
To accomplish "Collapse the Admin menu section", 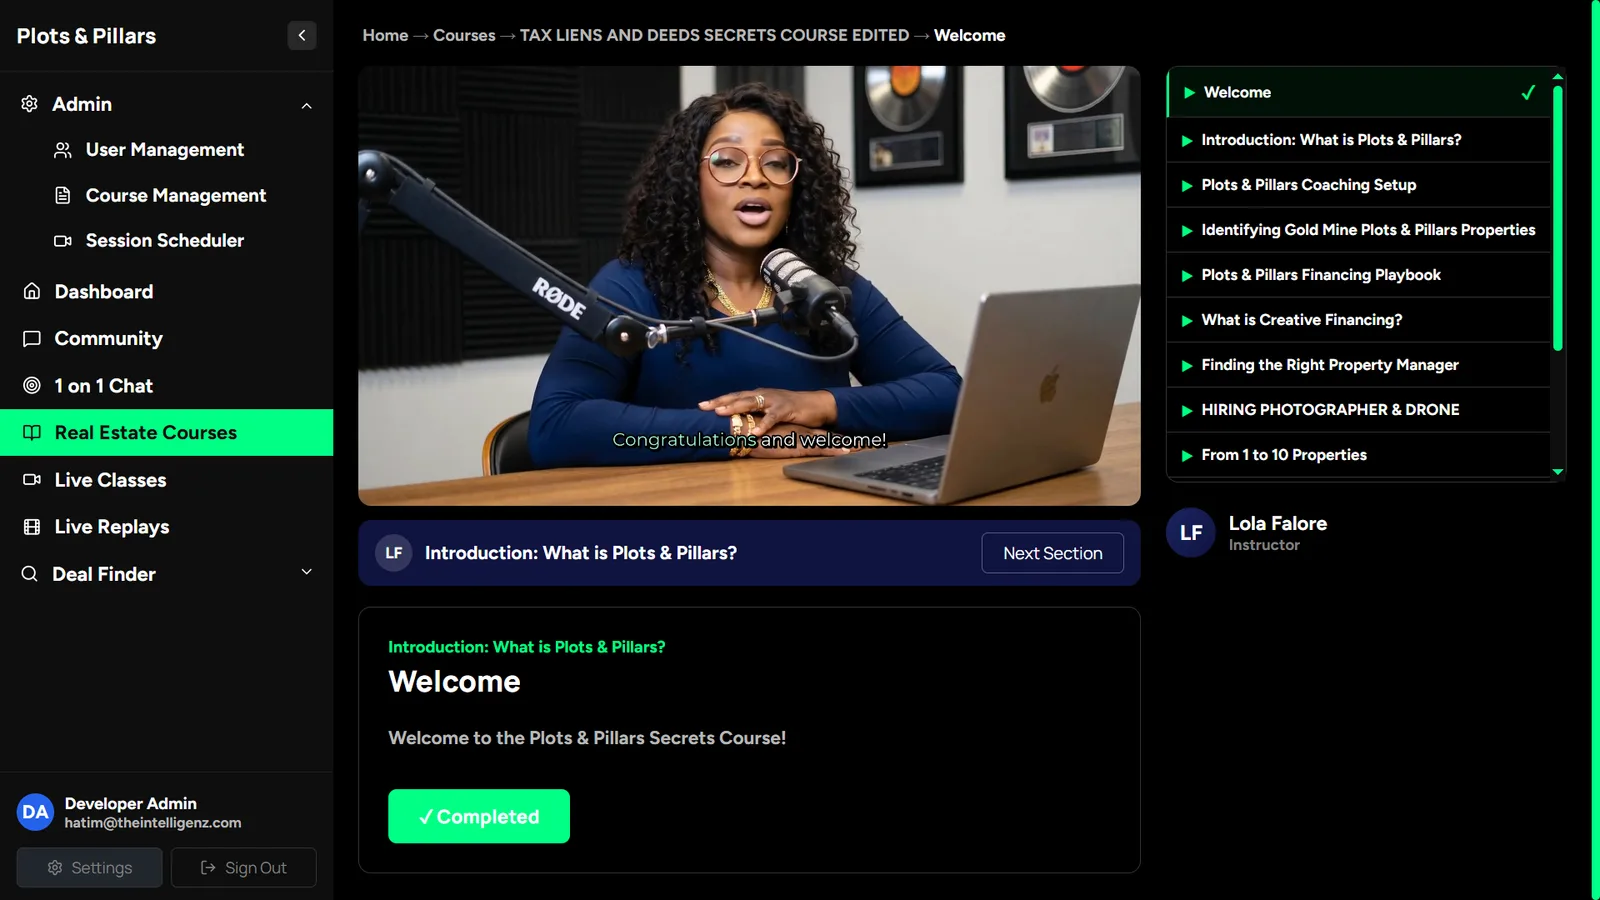I will [x=307, y=105].
